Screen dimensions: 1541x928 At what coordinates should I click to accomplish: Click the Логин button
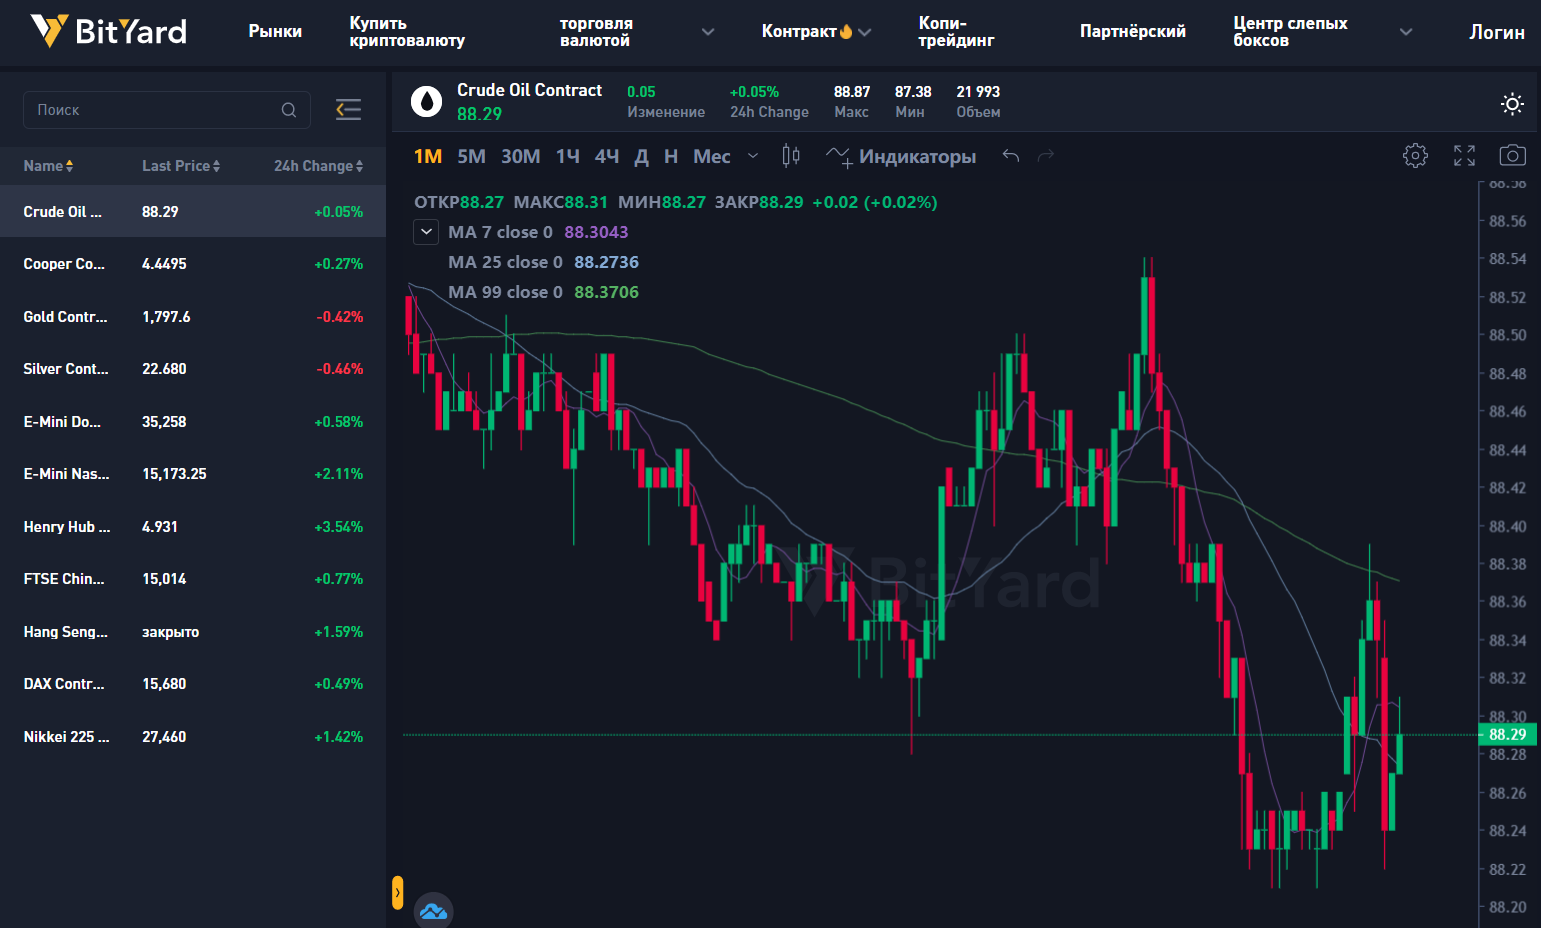1497,32
